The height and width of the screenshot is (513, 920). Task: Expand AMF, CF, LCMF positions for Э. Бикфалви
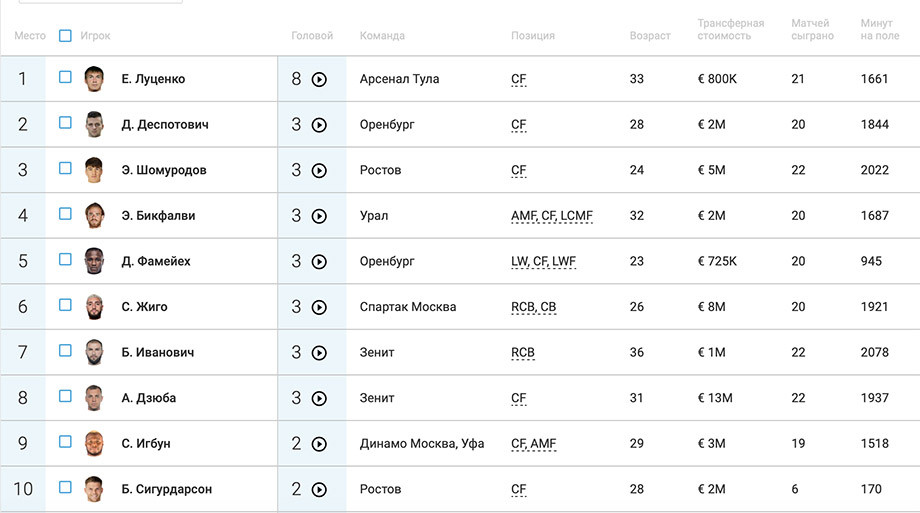(552, 216)
